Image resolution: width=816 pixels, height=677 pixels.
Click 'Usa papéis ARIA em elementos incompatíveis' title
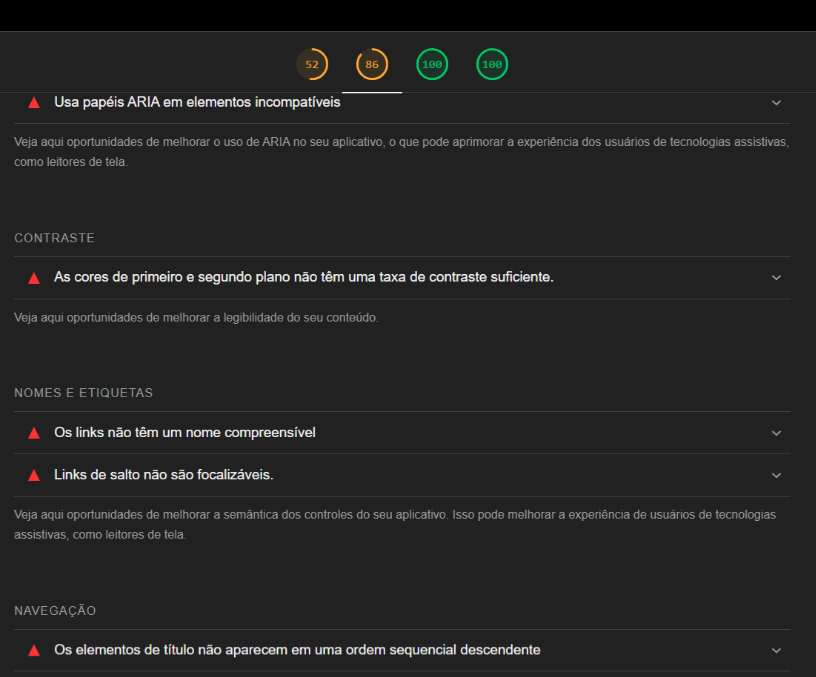197,102
